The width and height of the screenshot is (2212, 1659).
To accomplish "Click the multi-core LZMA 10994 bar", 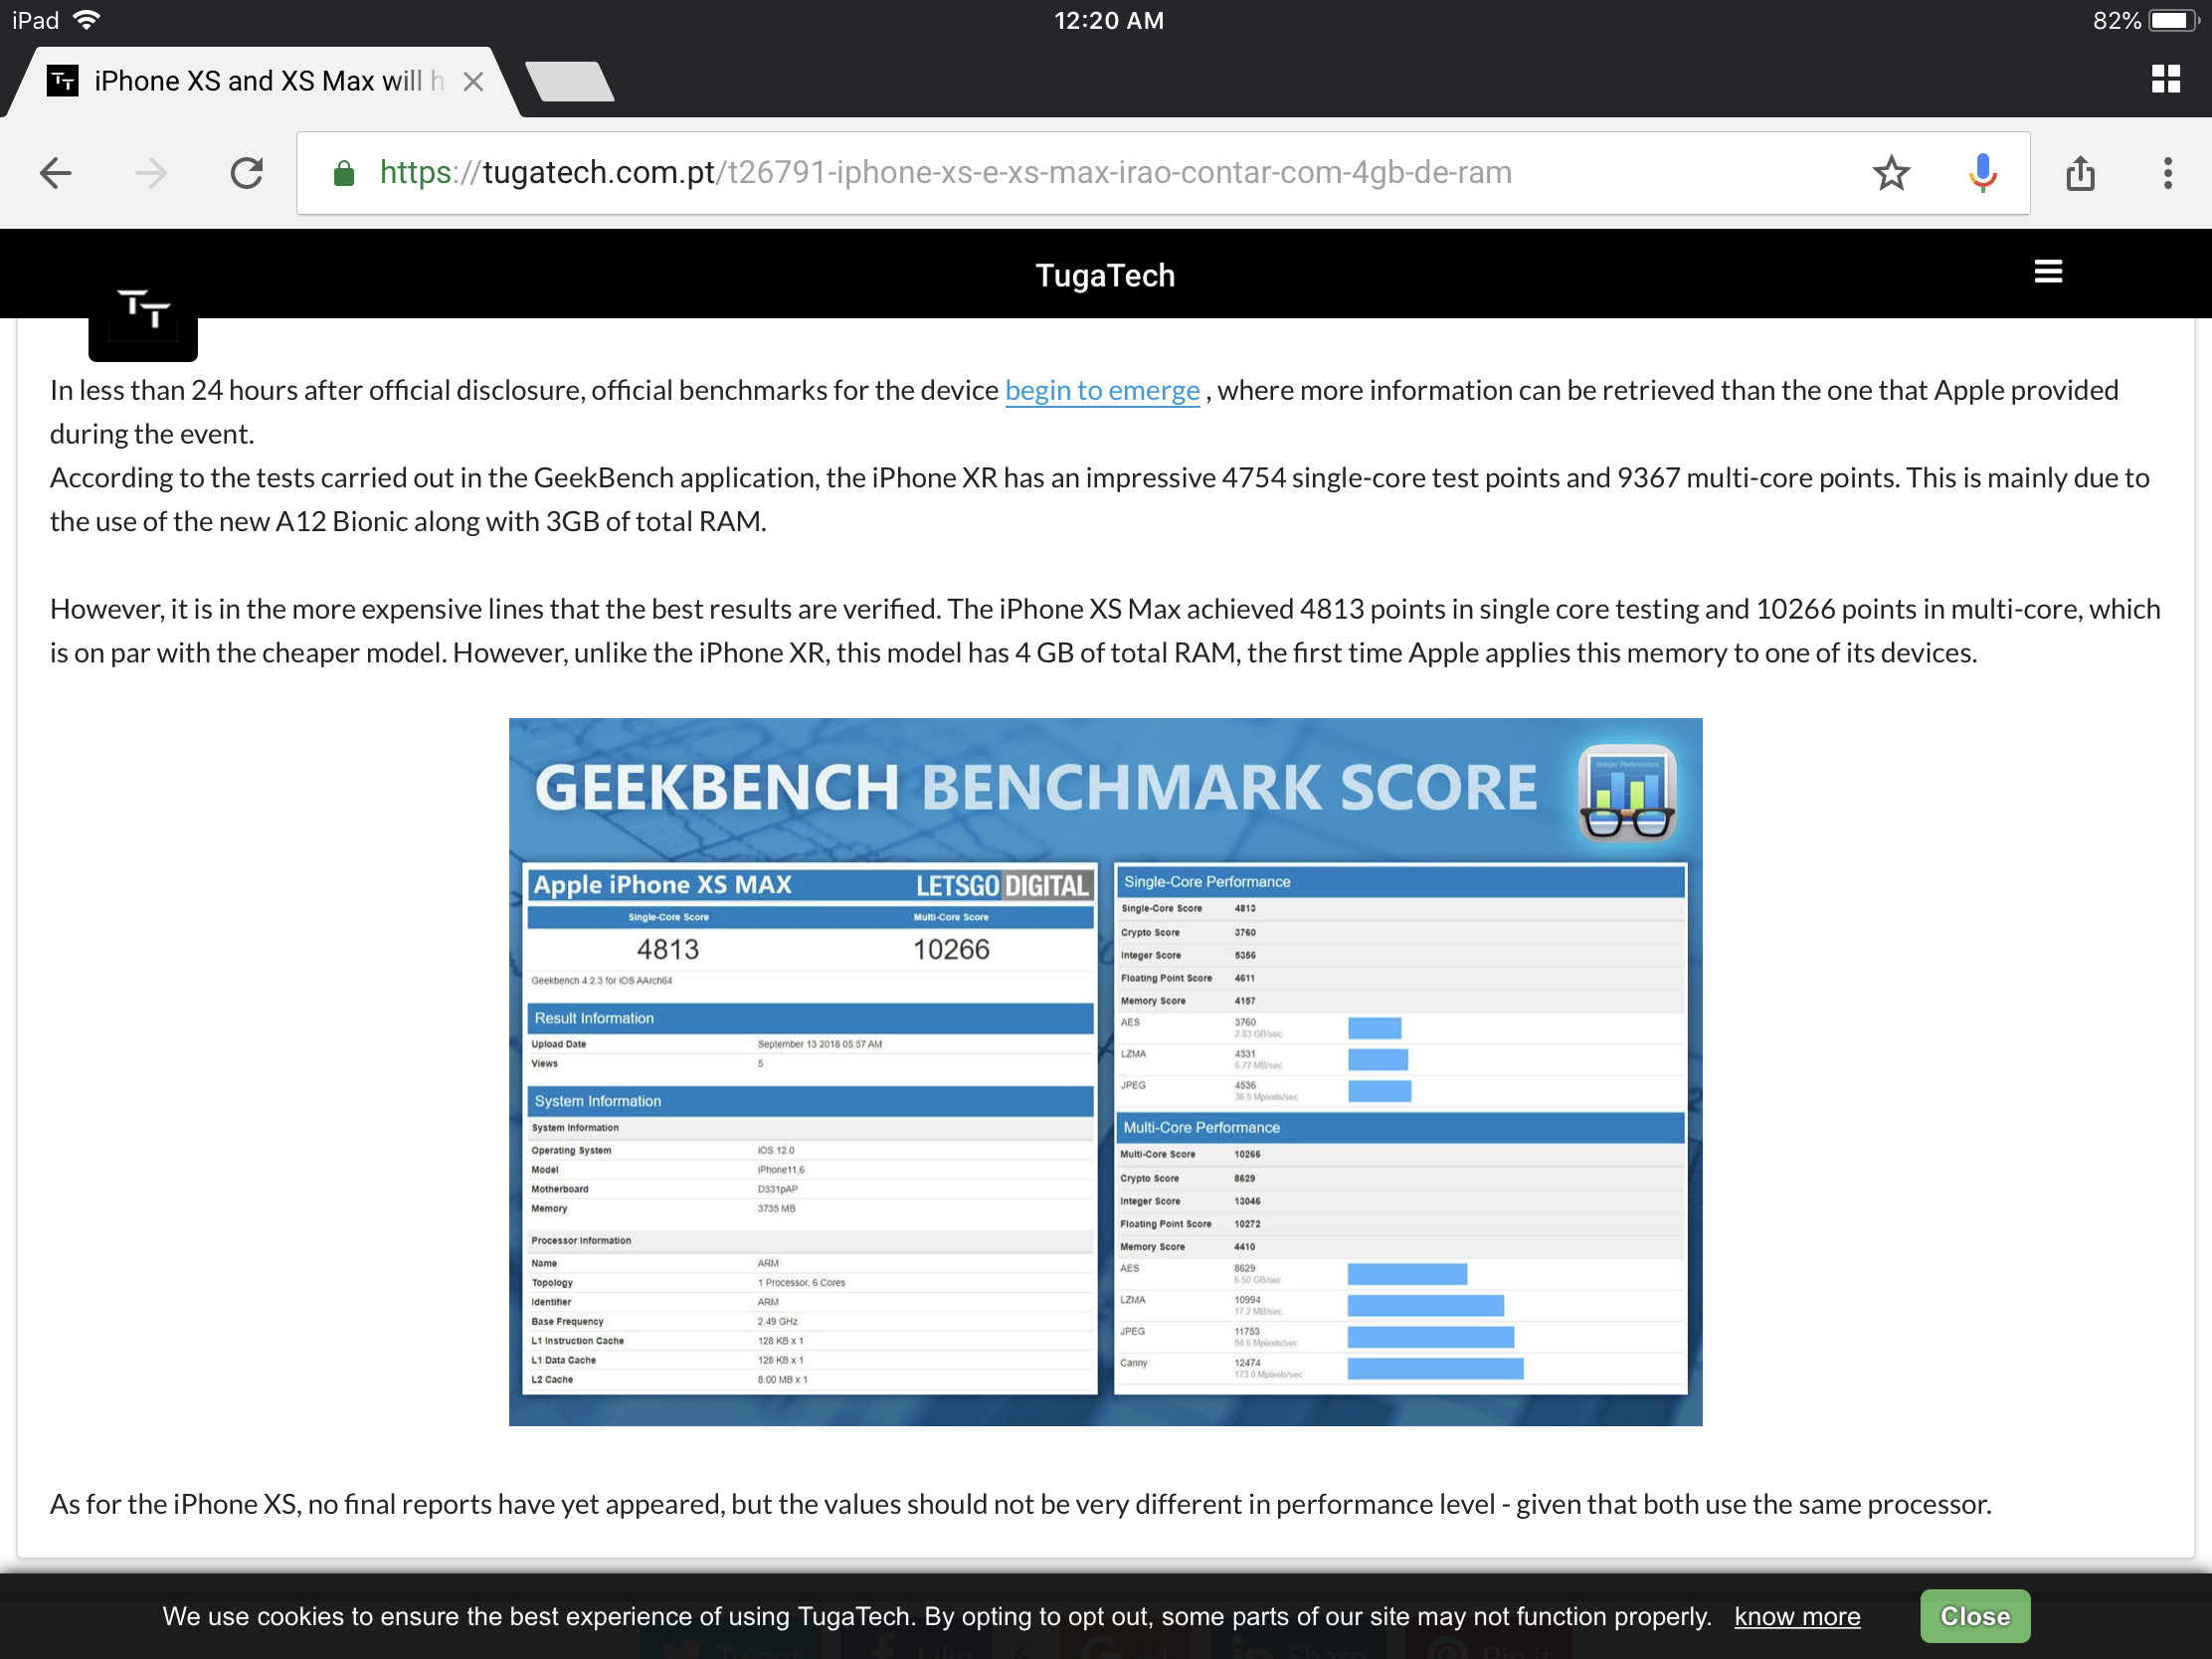I will coord(1425,1305).
